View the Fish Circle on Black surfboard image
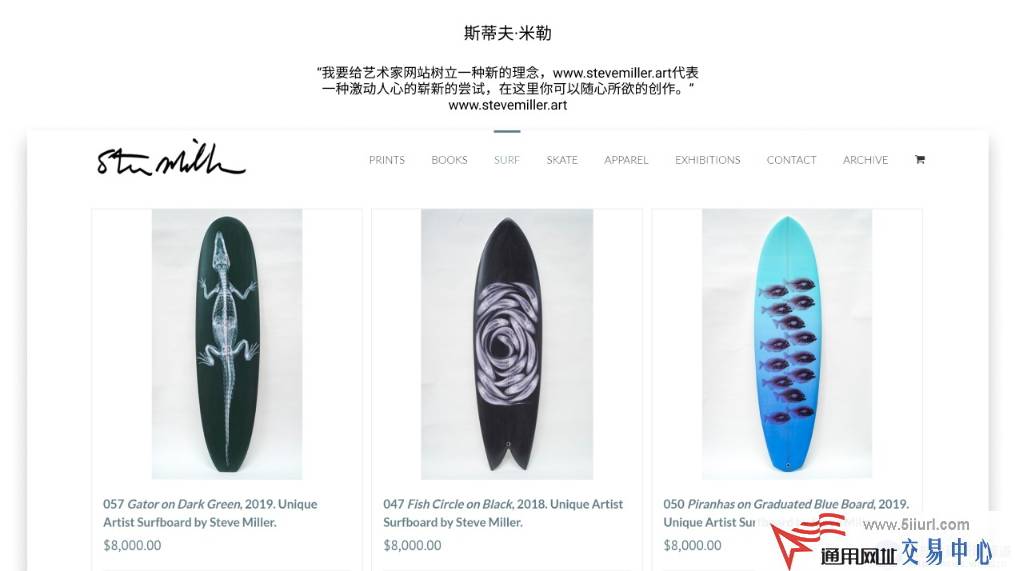Image resolution: width=1015 pixels, height=571 pixels. (507, 344)
